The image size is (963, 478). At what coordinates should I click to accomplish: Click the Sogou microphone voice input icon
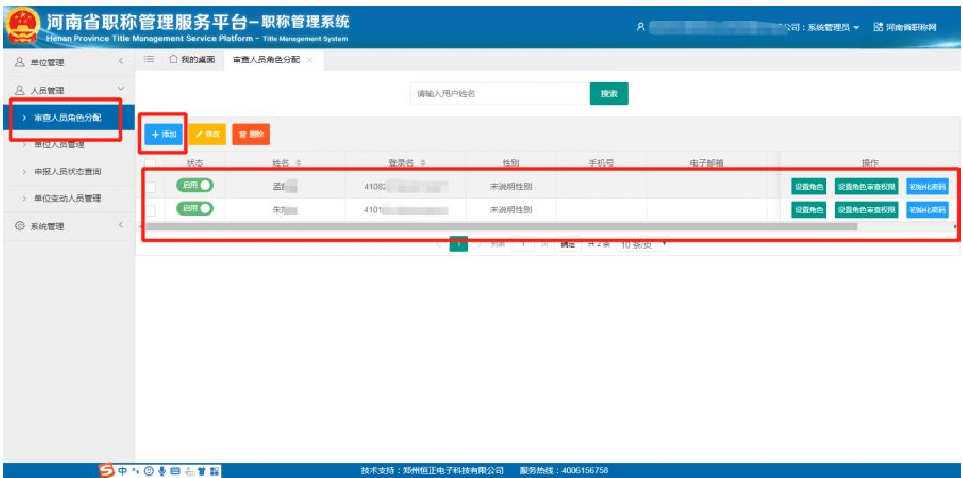tap(162, 471)
